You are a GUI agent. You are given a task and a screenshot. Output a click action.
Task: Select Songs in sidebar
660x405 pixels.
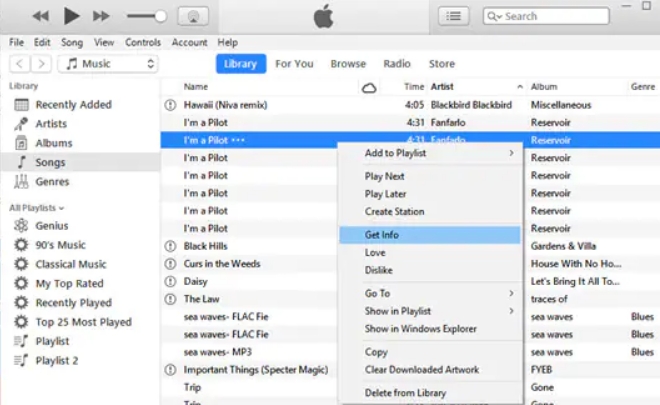point(80,162)
